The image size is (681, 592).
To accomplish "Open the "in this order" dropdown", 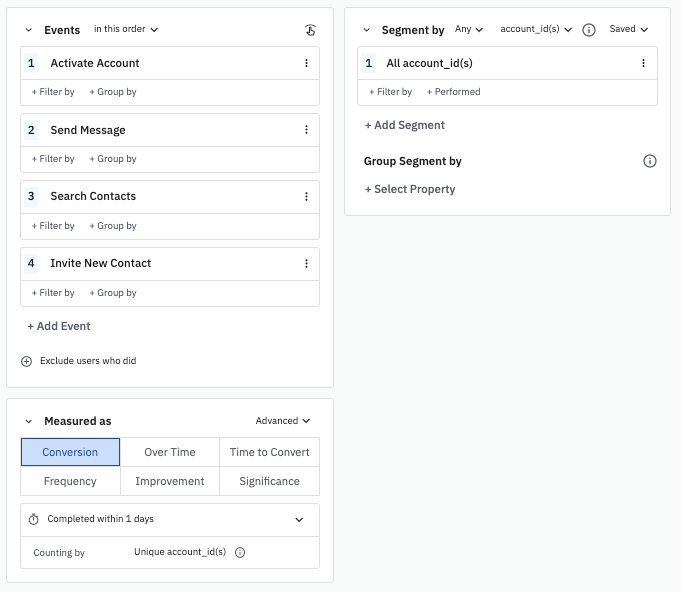I will coord(126,30).
